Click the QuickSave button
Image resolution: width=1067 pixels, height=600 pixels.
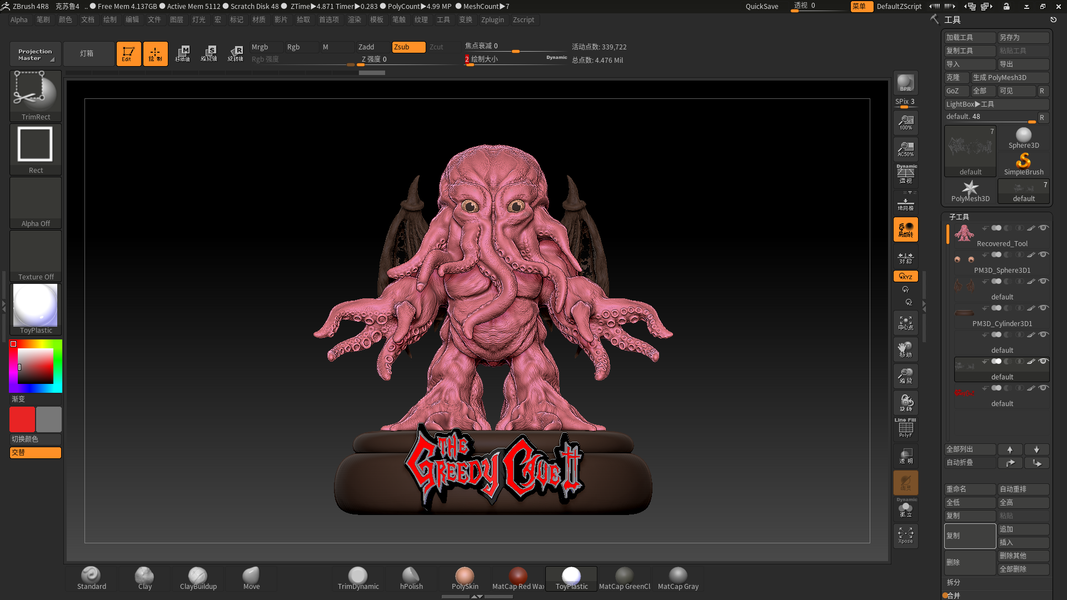point(761,6)
